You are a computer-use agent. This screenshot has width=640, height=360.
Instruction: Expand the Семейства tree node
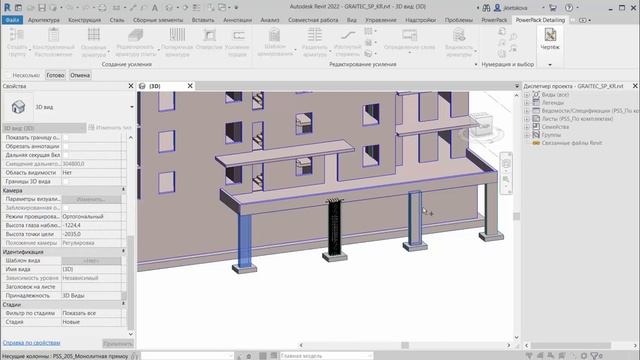pyautogui.click(x=527, y=127)
